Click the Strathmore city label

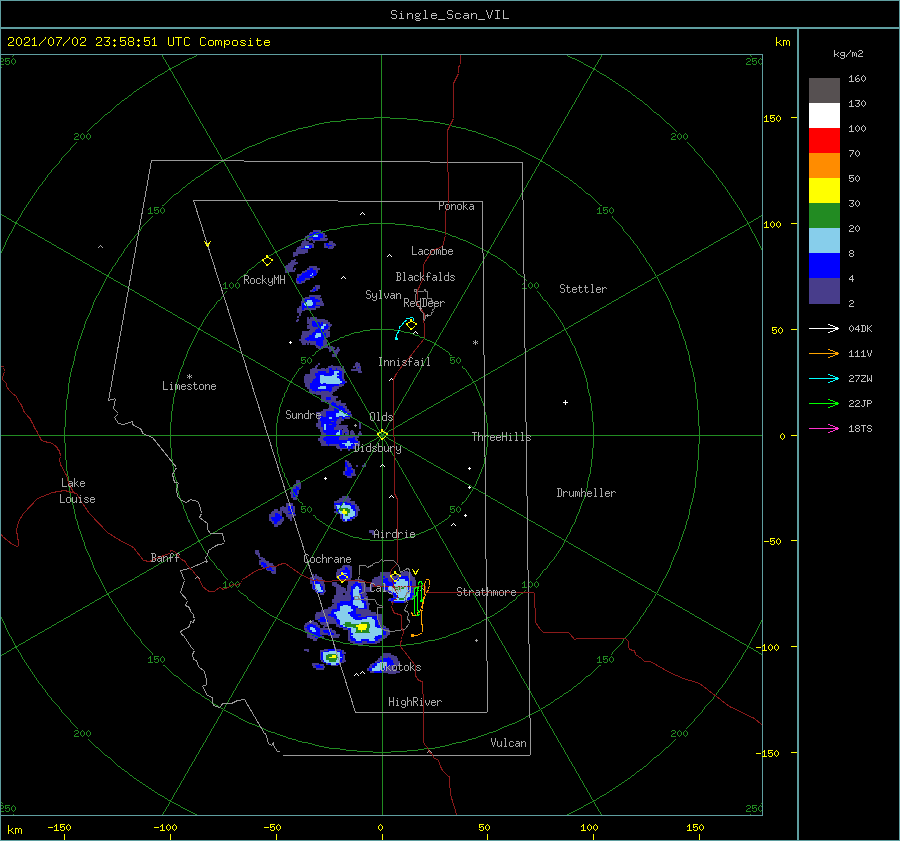click(486, 592)
